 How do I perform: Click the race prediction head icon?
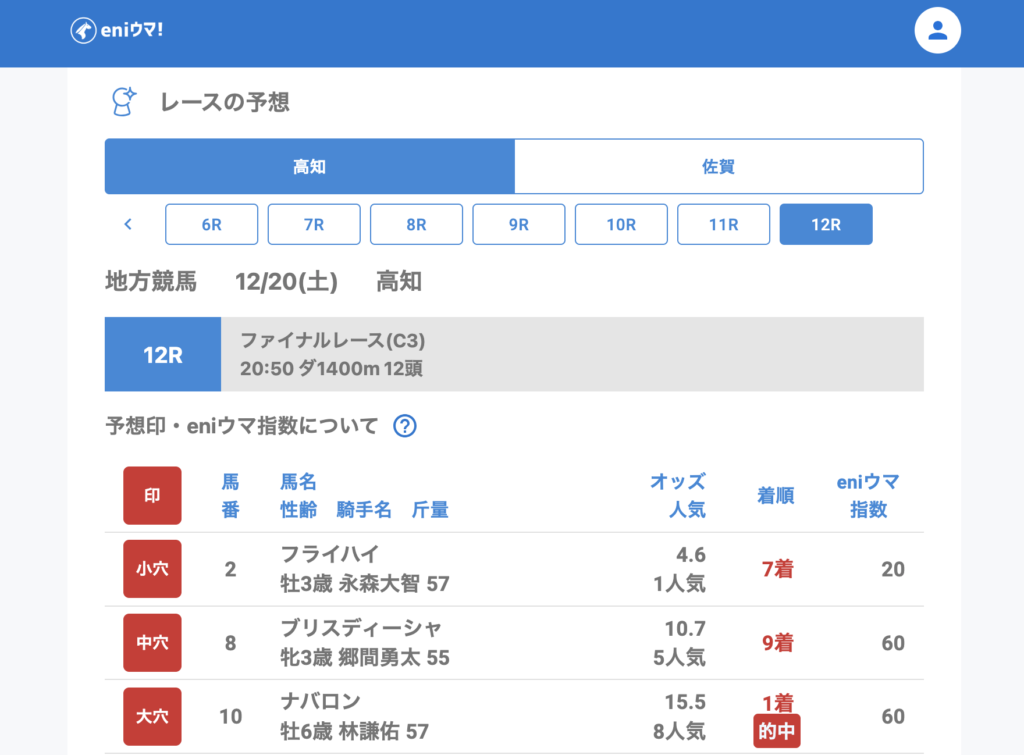tap(123, 101)
